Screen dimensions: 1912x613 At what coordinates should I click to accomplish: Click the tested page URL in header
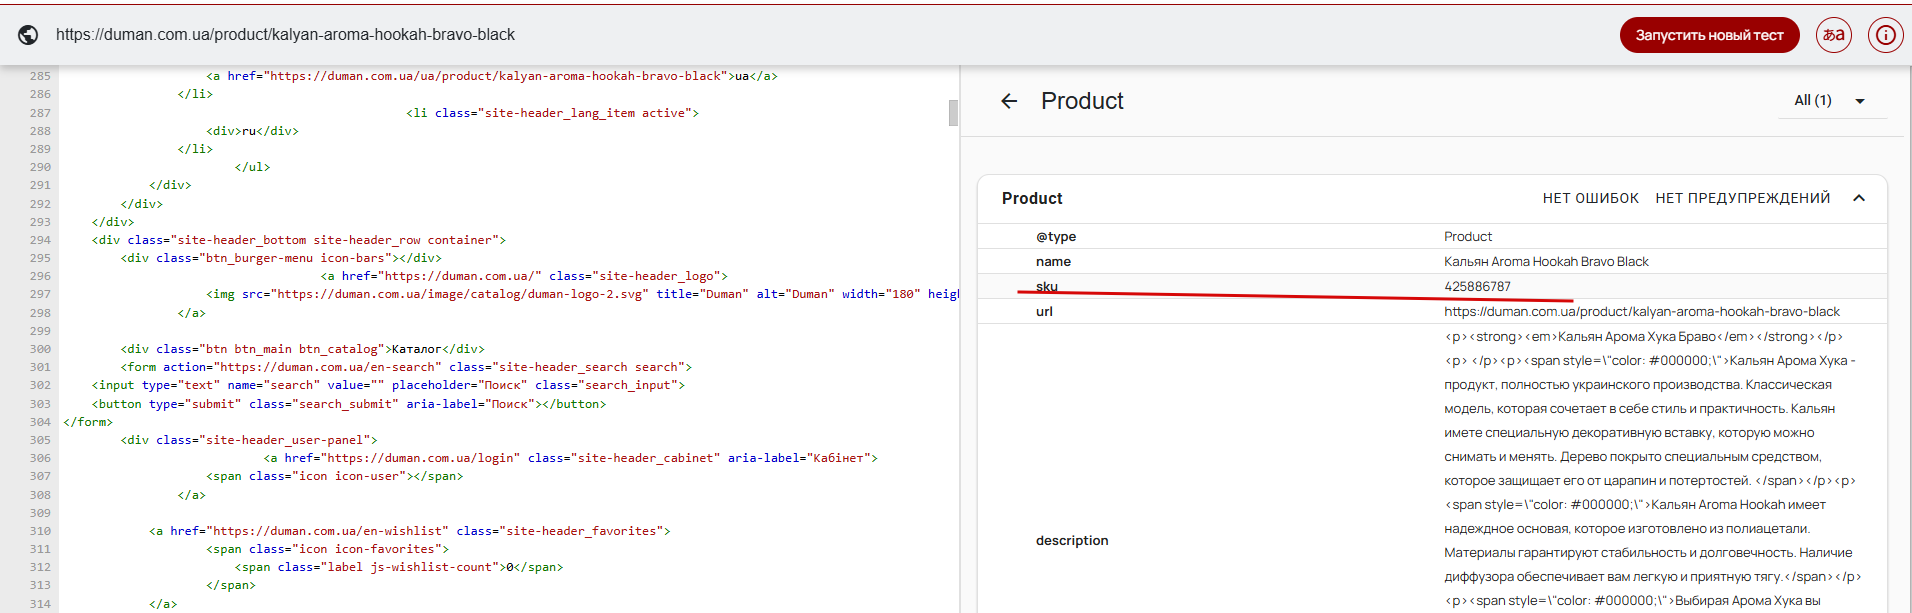tap(285, 35)
